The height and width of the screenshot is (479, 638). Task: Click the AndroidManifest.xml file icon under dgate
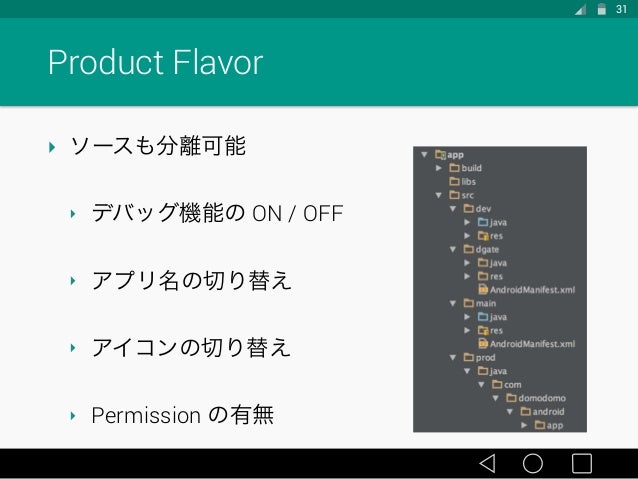[x=483, y=290]
